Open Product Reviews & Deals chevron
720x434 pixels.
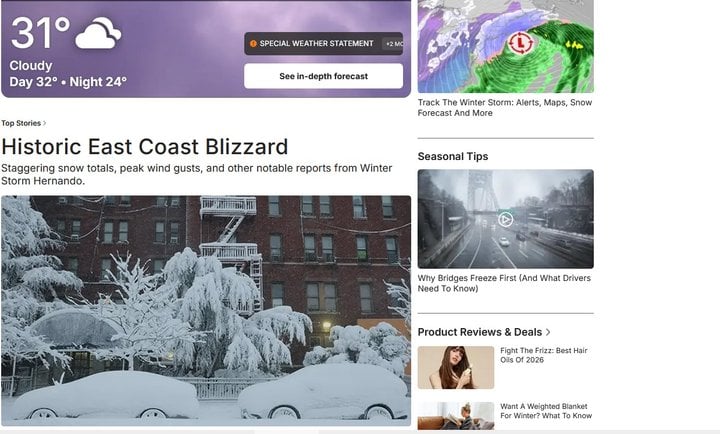point(548,332)
